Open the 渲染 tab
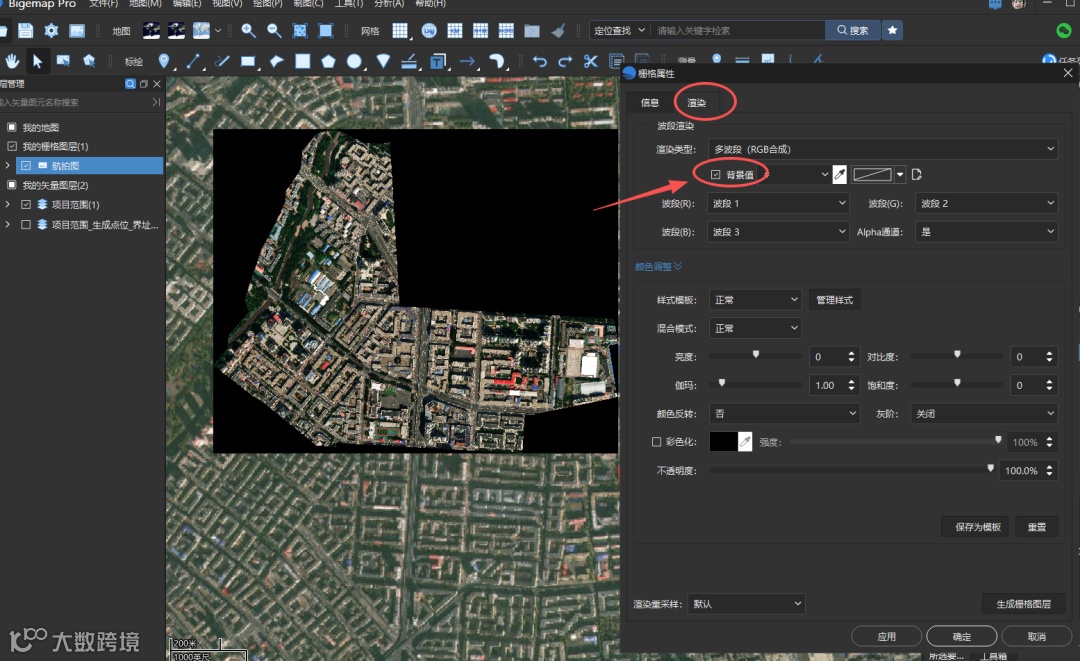The height and width of the screenshot is (661, 1080). (x=696, y=103)
